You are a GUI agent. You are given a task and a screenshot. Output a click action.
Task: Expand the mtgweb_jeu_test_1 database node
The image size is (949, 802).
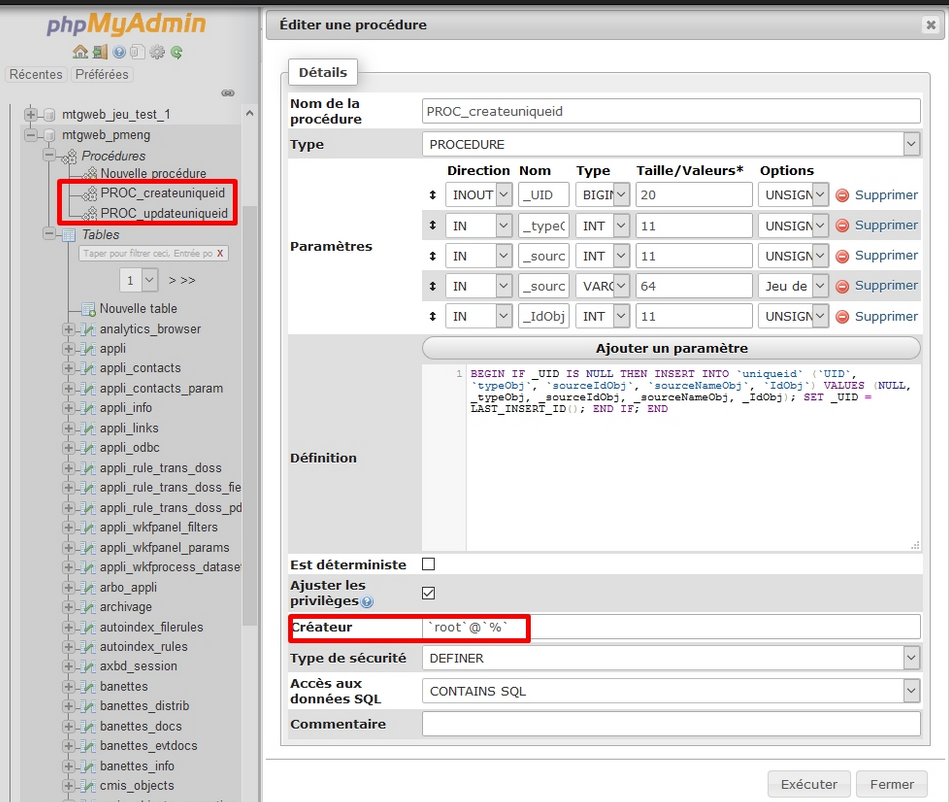pyautogui.click(x=31, y=114)
